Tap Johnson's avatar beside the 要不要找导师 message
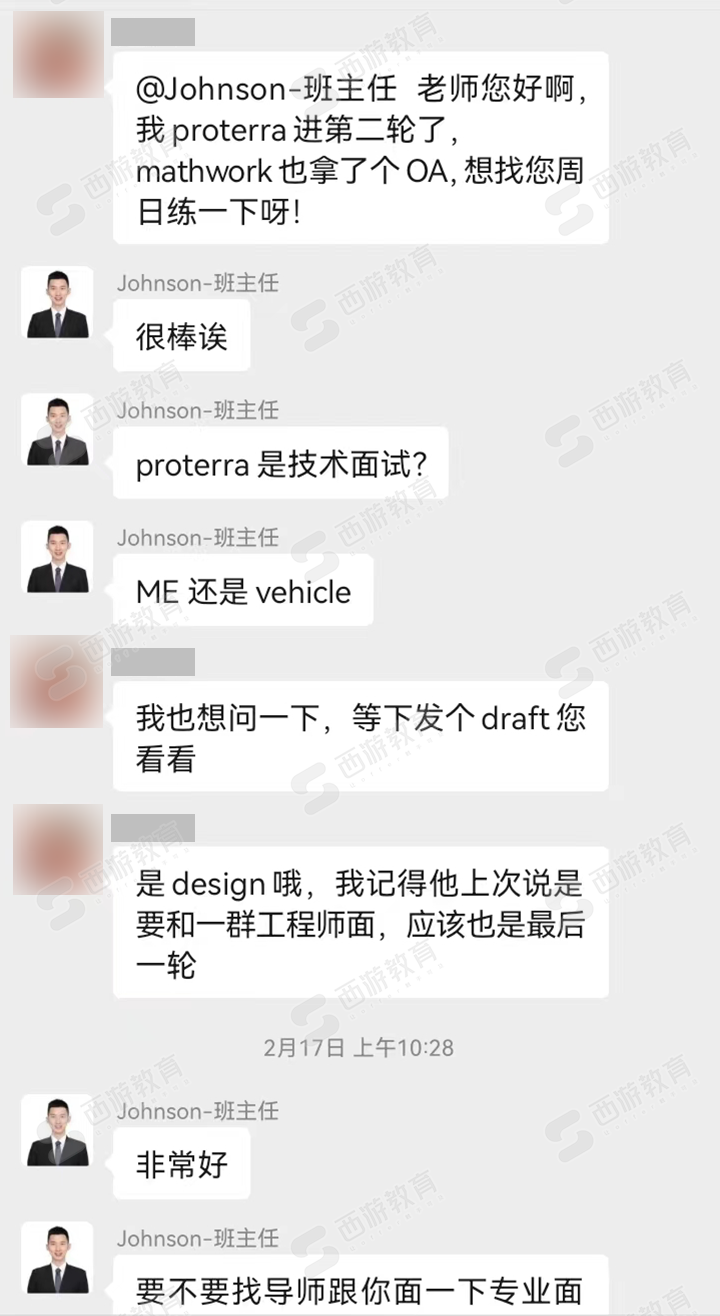The image size is (720, 1316). (57, 1258)
